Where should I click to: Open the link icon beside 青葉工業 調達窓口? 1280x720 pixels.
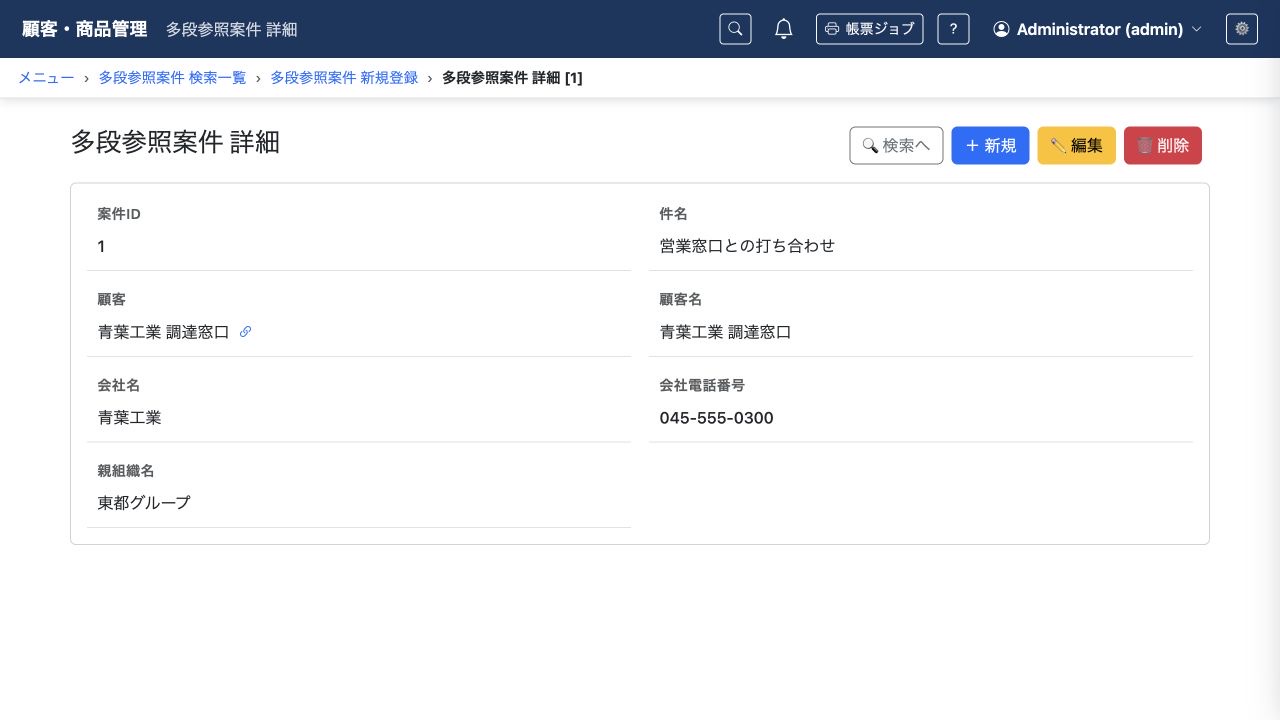point(245,332)
